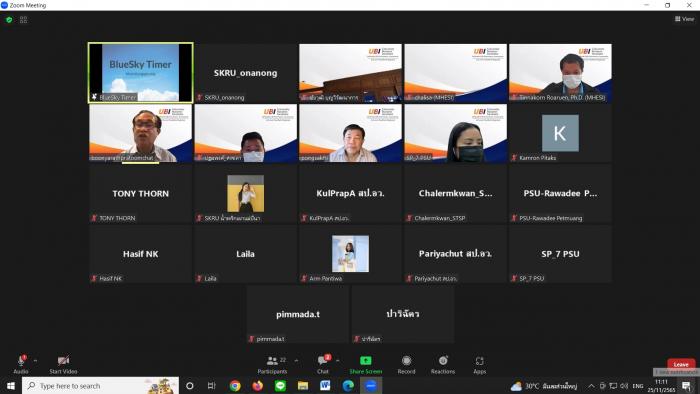The width and height of the screenshot is (700, 394).
Task: Open the Word app in the taskbar
Action: point(325,386)
